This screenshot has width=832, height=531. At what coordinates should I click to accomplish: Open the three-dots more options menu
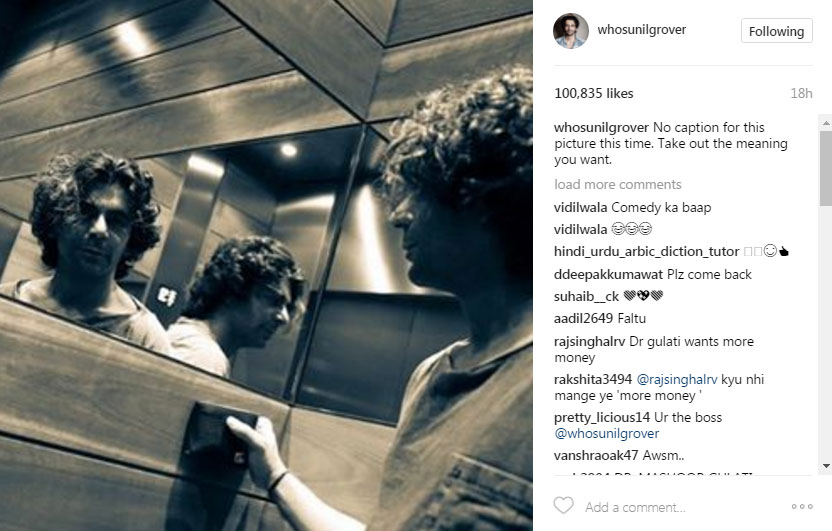click(x=802, y=507)
